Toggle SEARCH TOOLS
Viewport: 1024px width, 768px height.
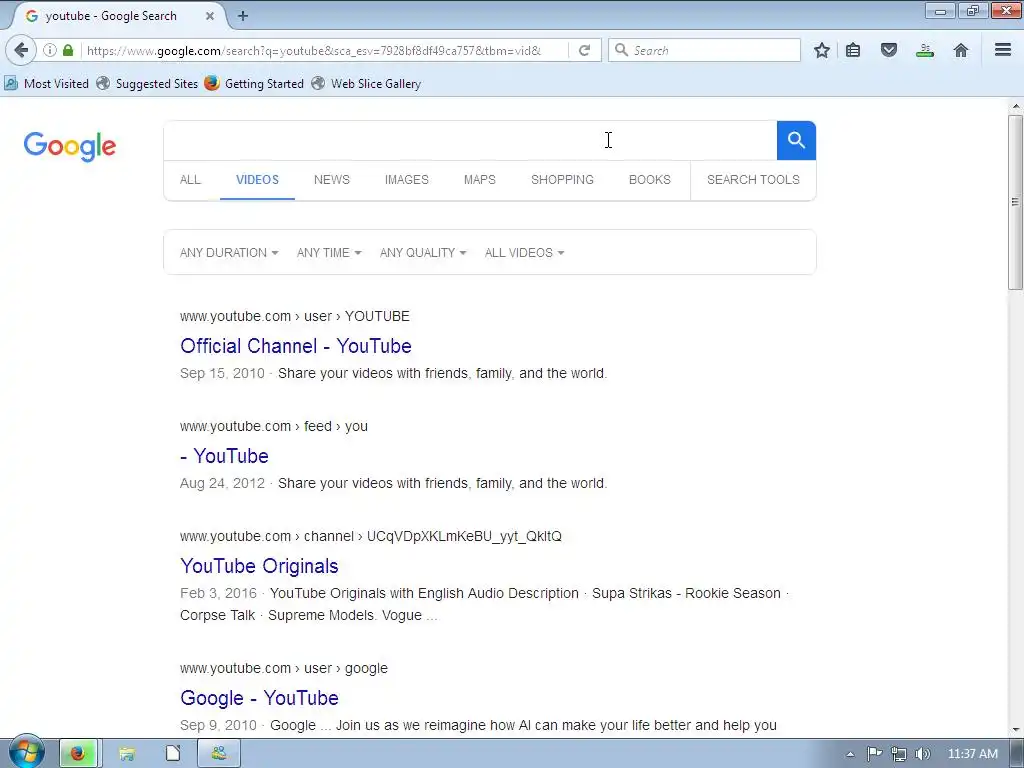(753, 180)
